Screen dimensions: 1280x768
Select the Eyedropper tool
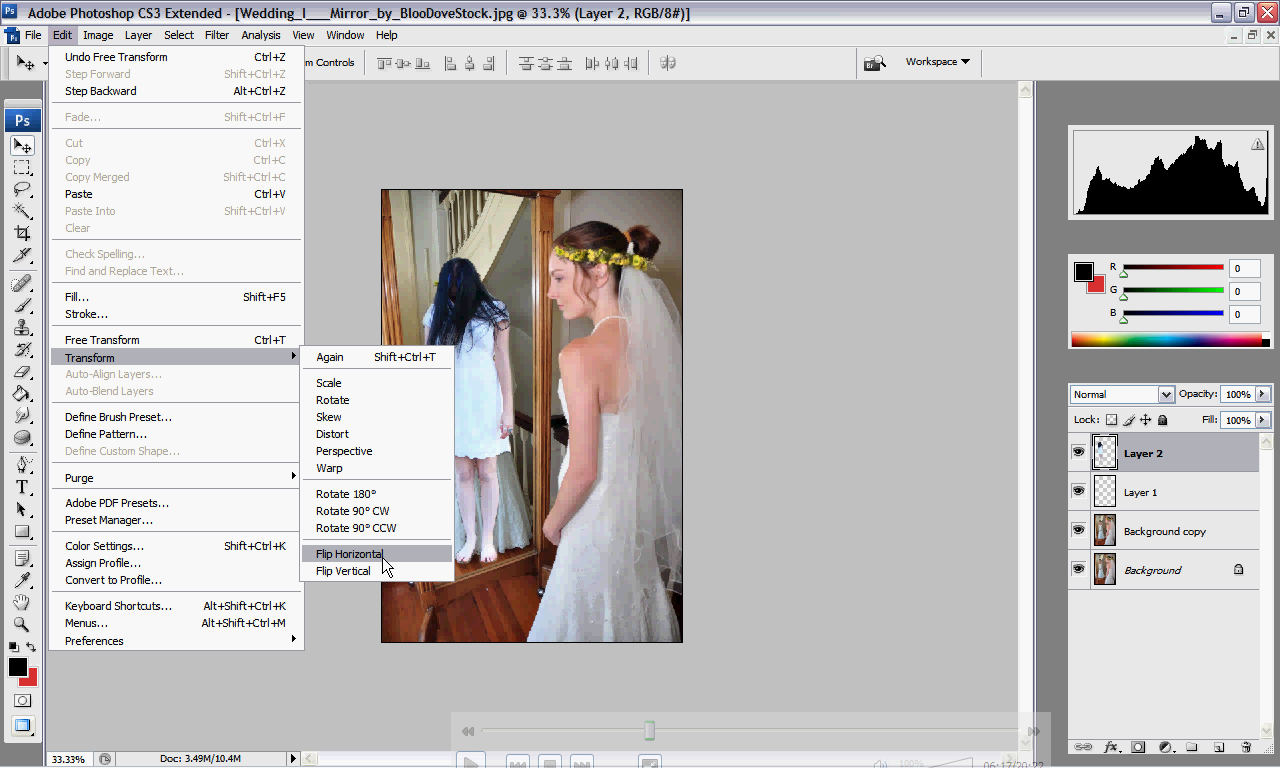pos(22,581)
